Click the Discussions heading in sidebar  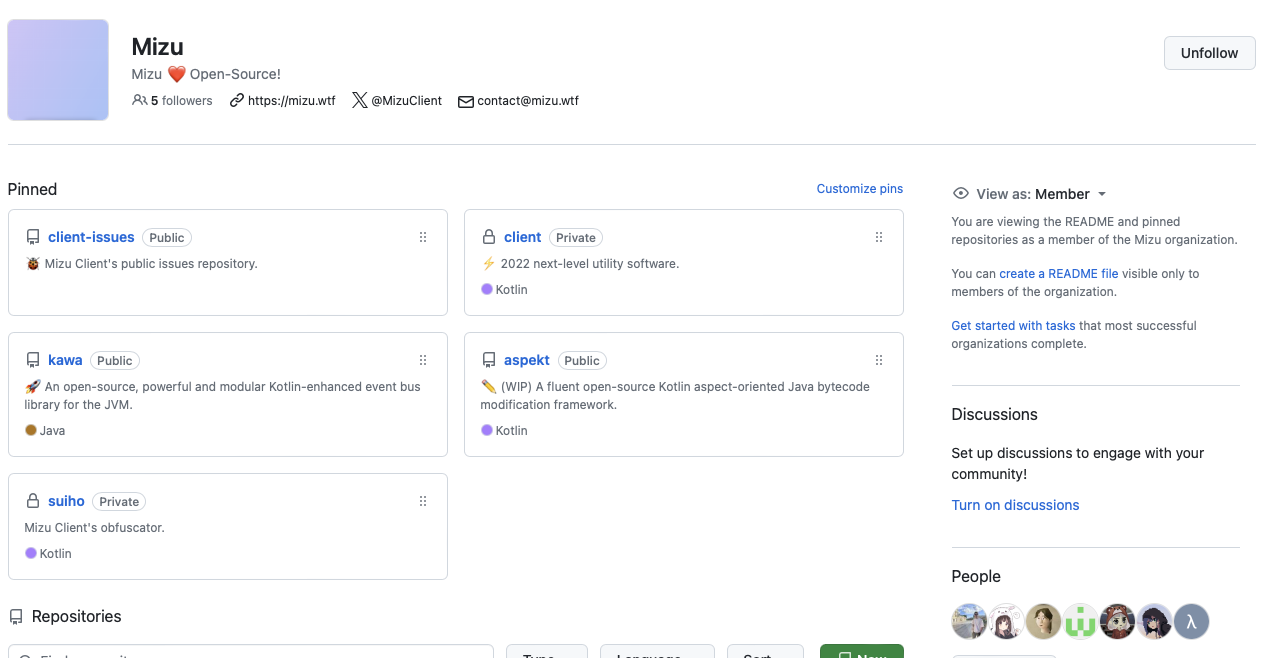[995, 415]
